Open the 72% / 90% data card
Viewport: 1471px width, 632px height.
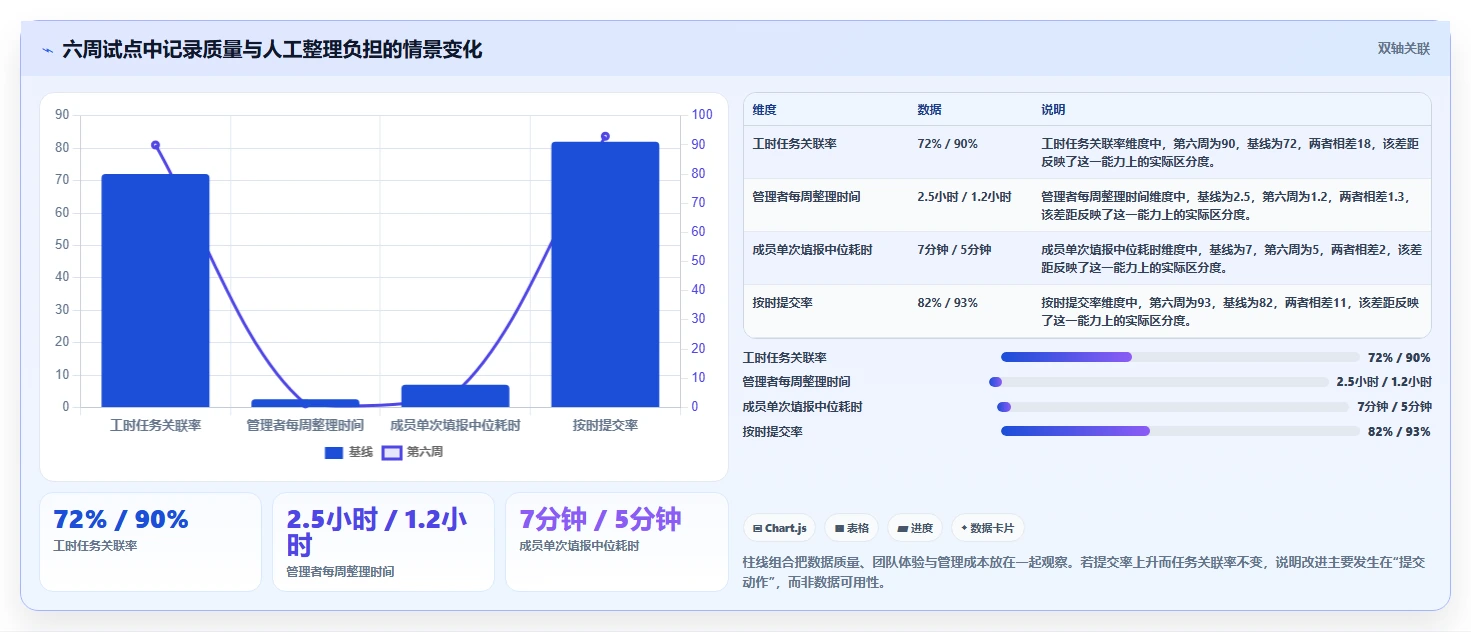[150, 542]
